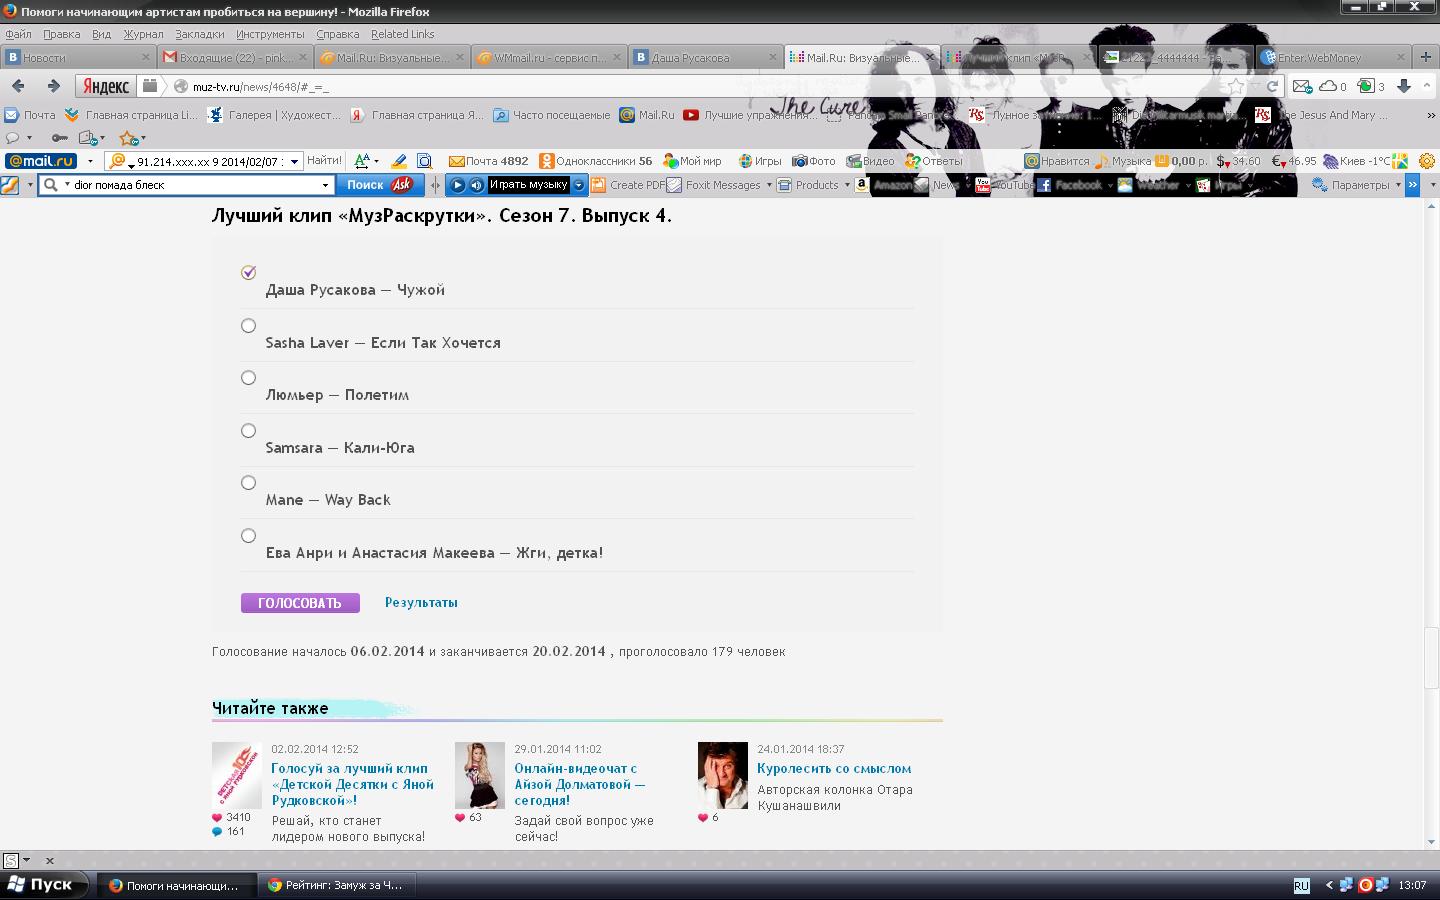Click the browser Forward arrow button
This screenshot has width=1440, height=900.
[54, 86]
